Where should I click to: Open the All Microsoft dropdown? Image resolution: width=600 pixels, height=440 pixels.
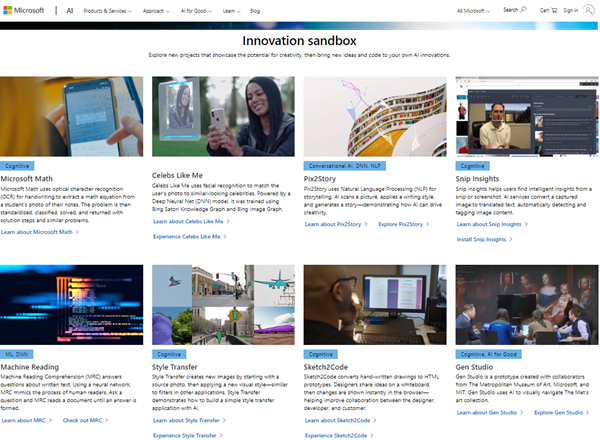473,11
